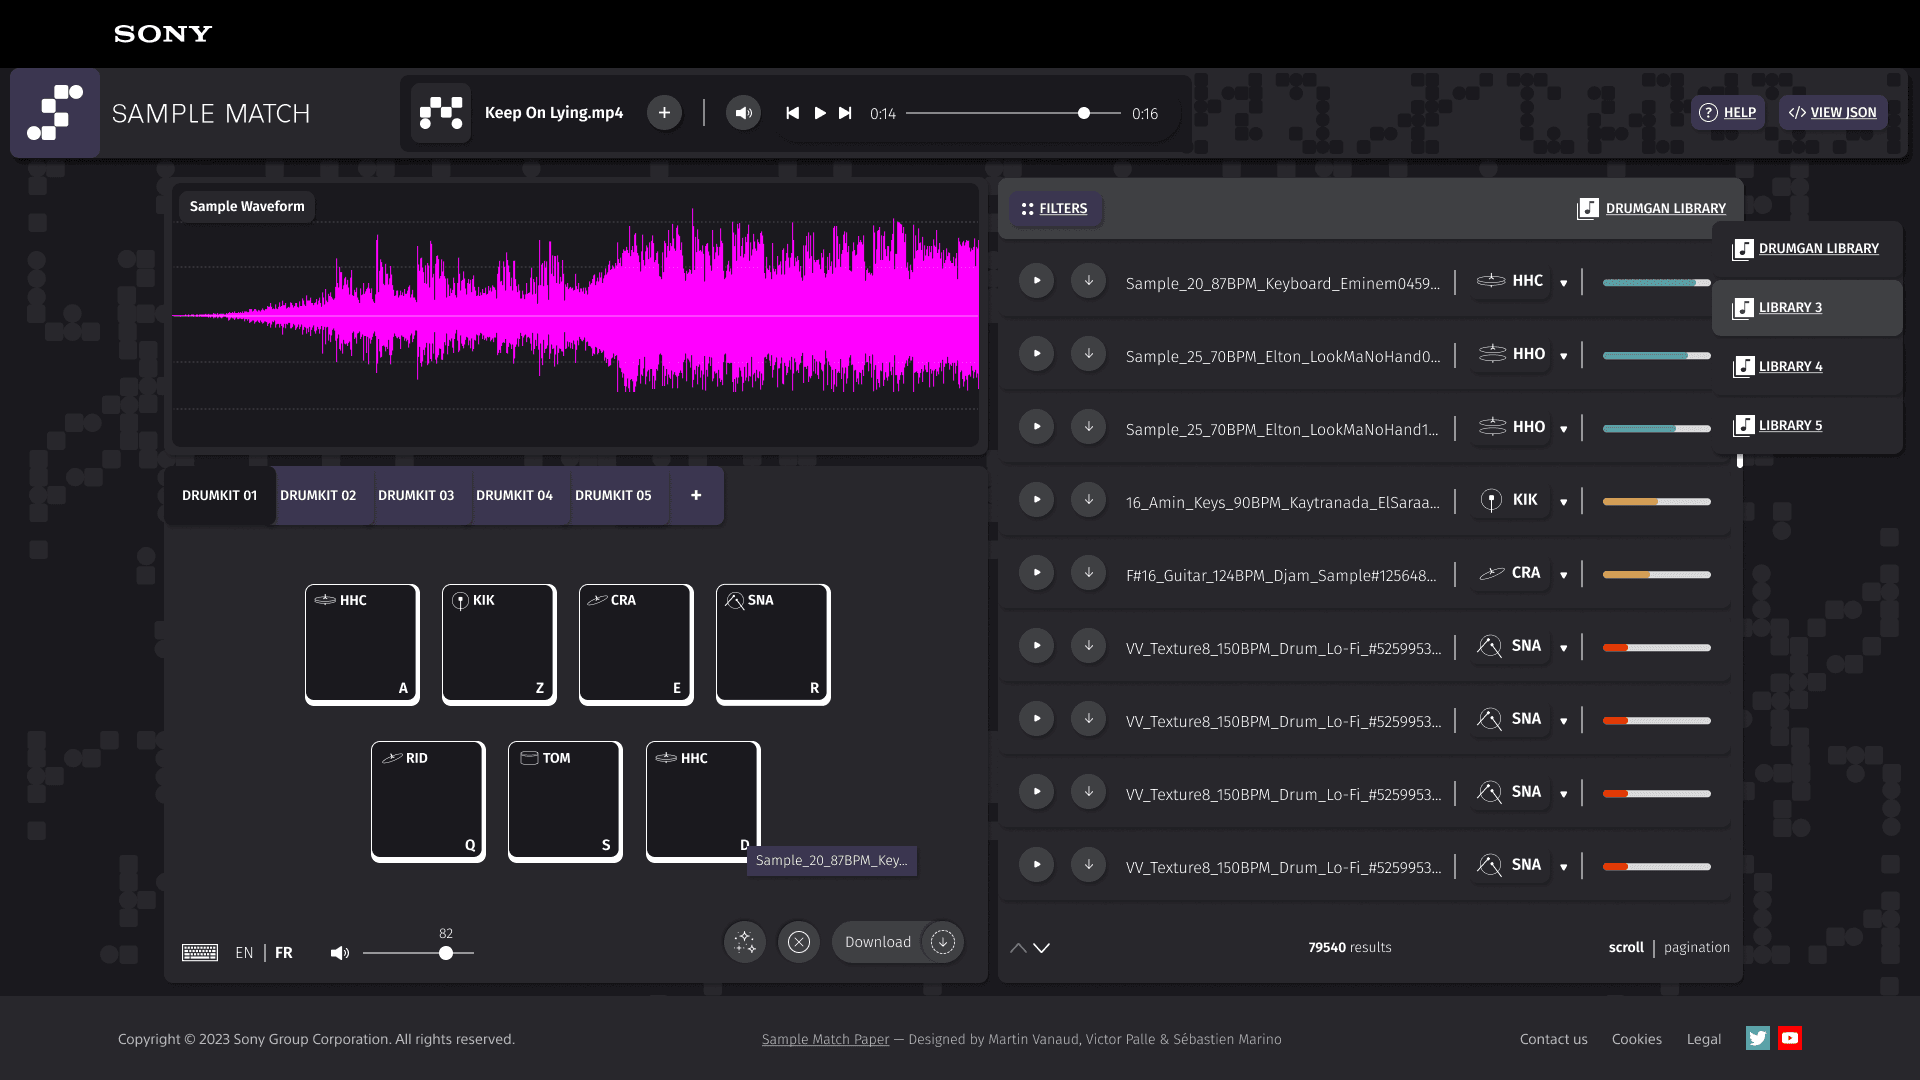1920x1080 pixels.
Task: Click the clear drumkit X icon
Action: click(x=798, y=942)
